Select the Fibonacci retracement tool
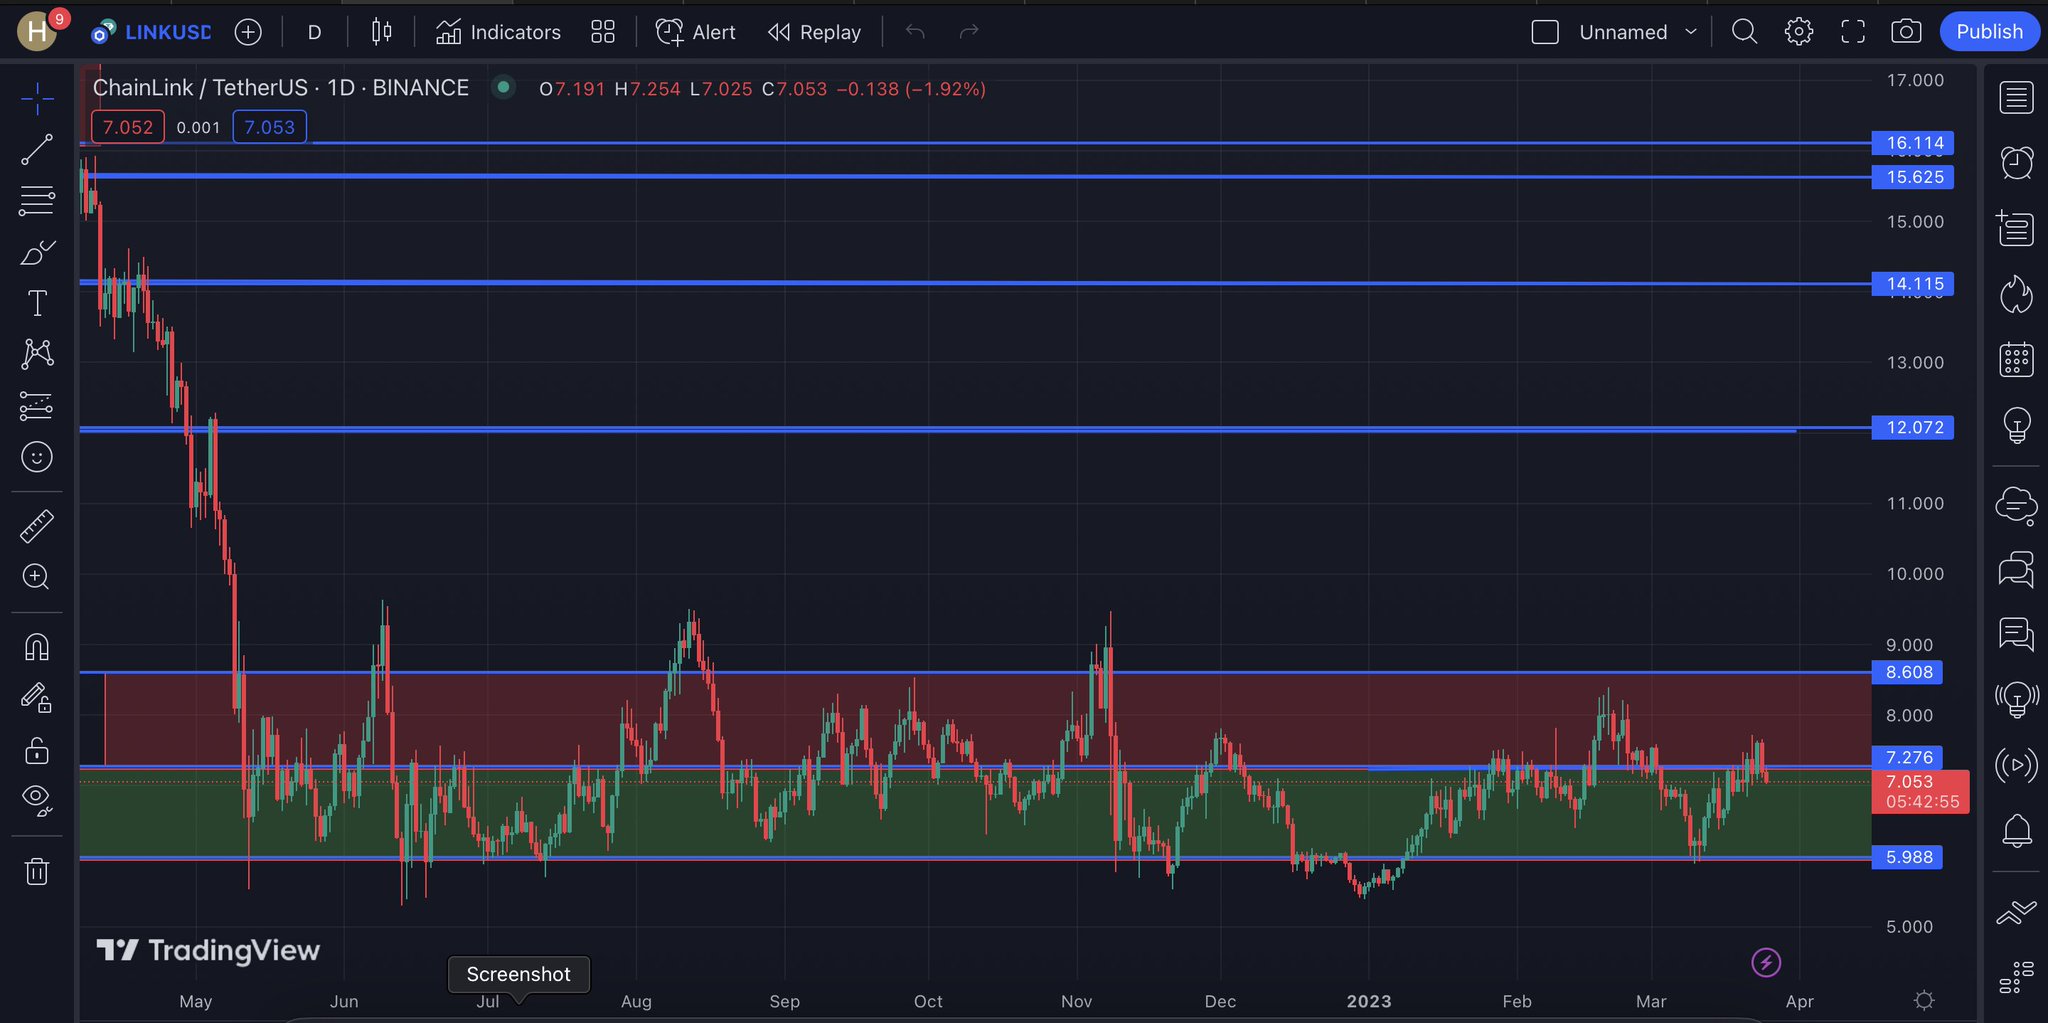Screen dimensions: 2048x1023 click(x=37, y=201)
